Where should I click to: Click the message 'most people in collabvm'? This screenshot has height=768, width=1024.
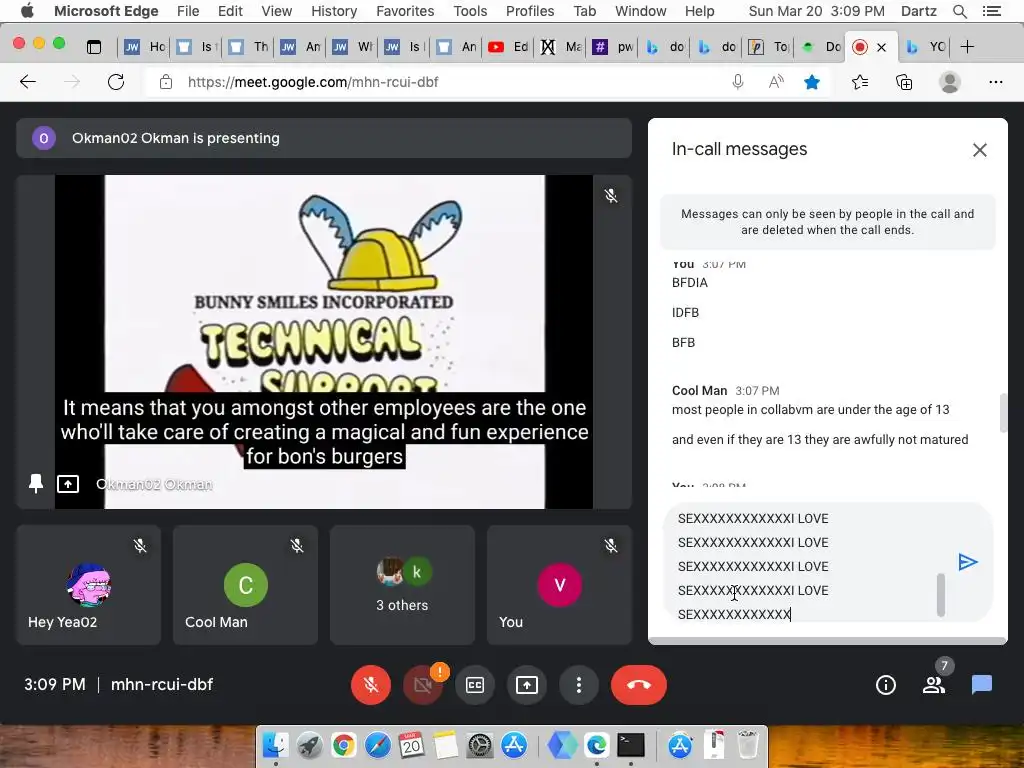point(810,409)
